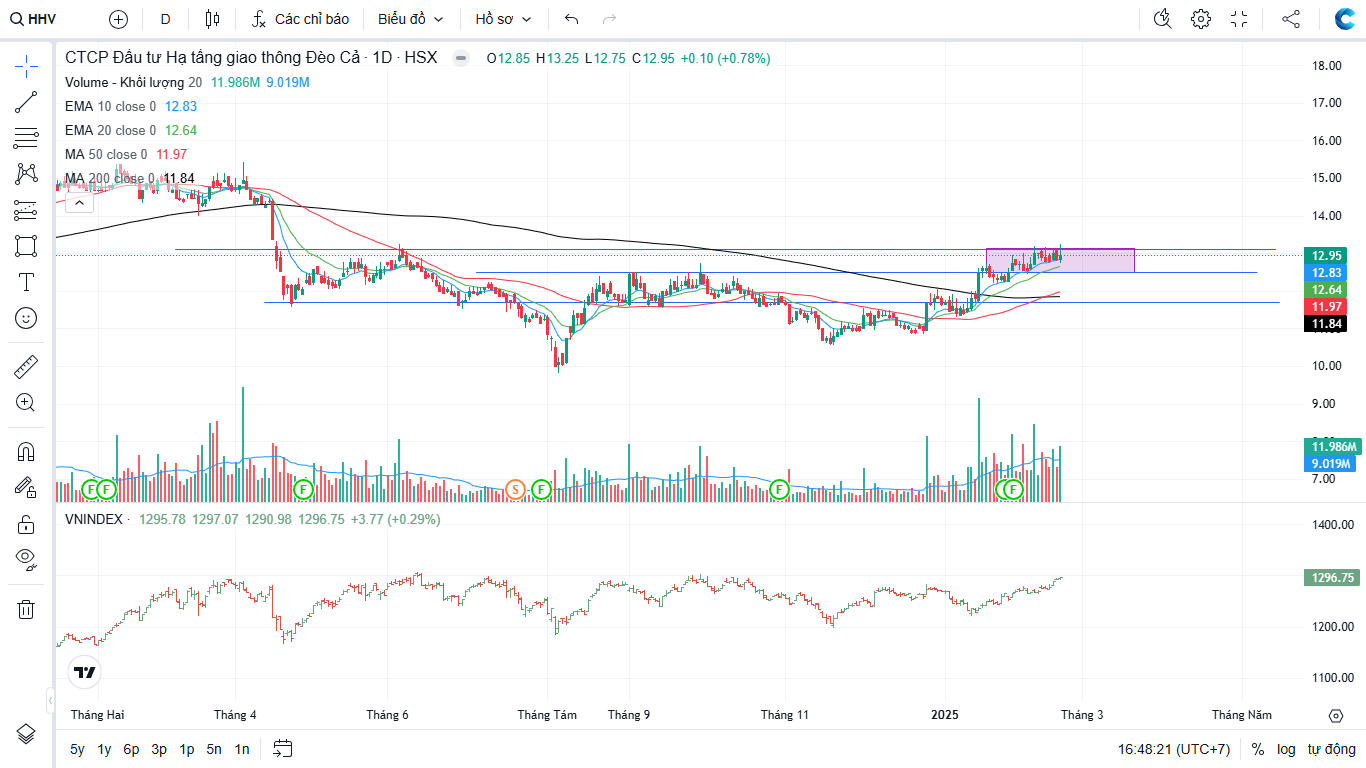Remove drawings with the trash icon
The image size is (1366, 768).
(26, 609)
